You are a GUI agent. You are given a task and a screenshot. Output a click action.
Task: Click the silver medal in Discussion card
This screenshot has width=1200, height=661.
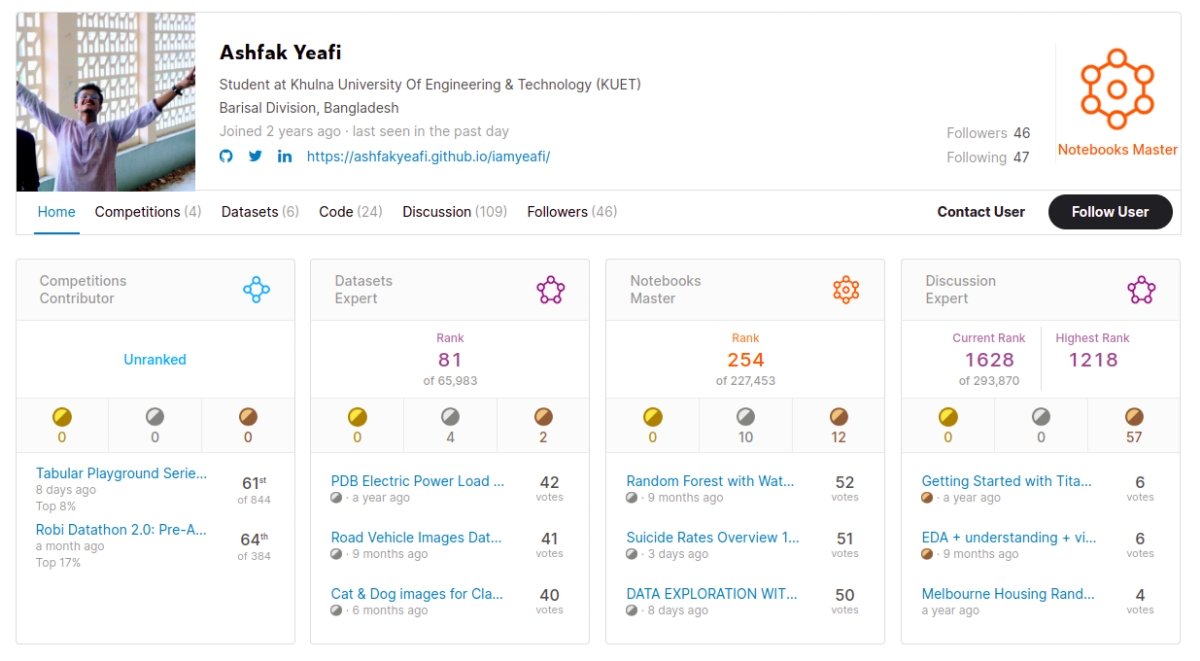pyautogui.click(x=1041, y=416)
